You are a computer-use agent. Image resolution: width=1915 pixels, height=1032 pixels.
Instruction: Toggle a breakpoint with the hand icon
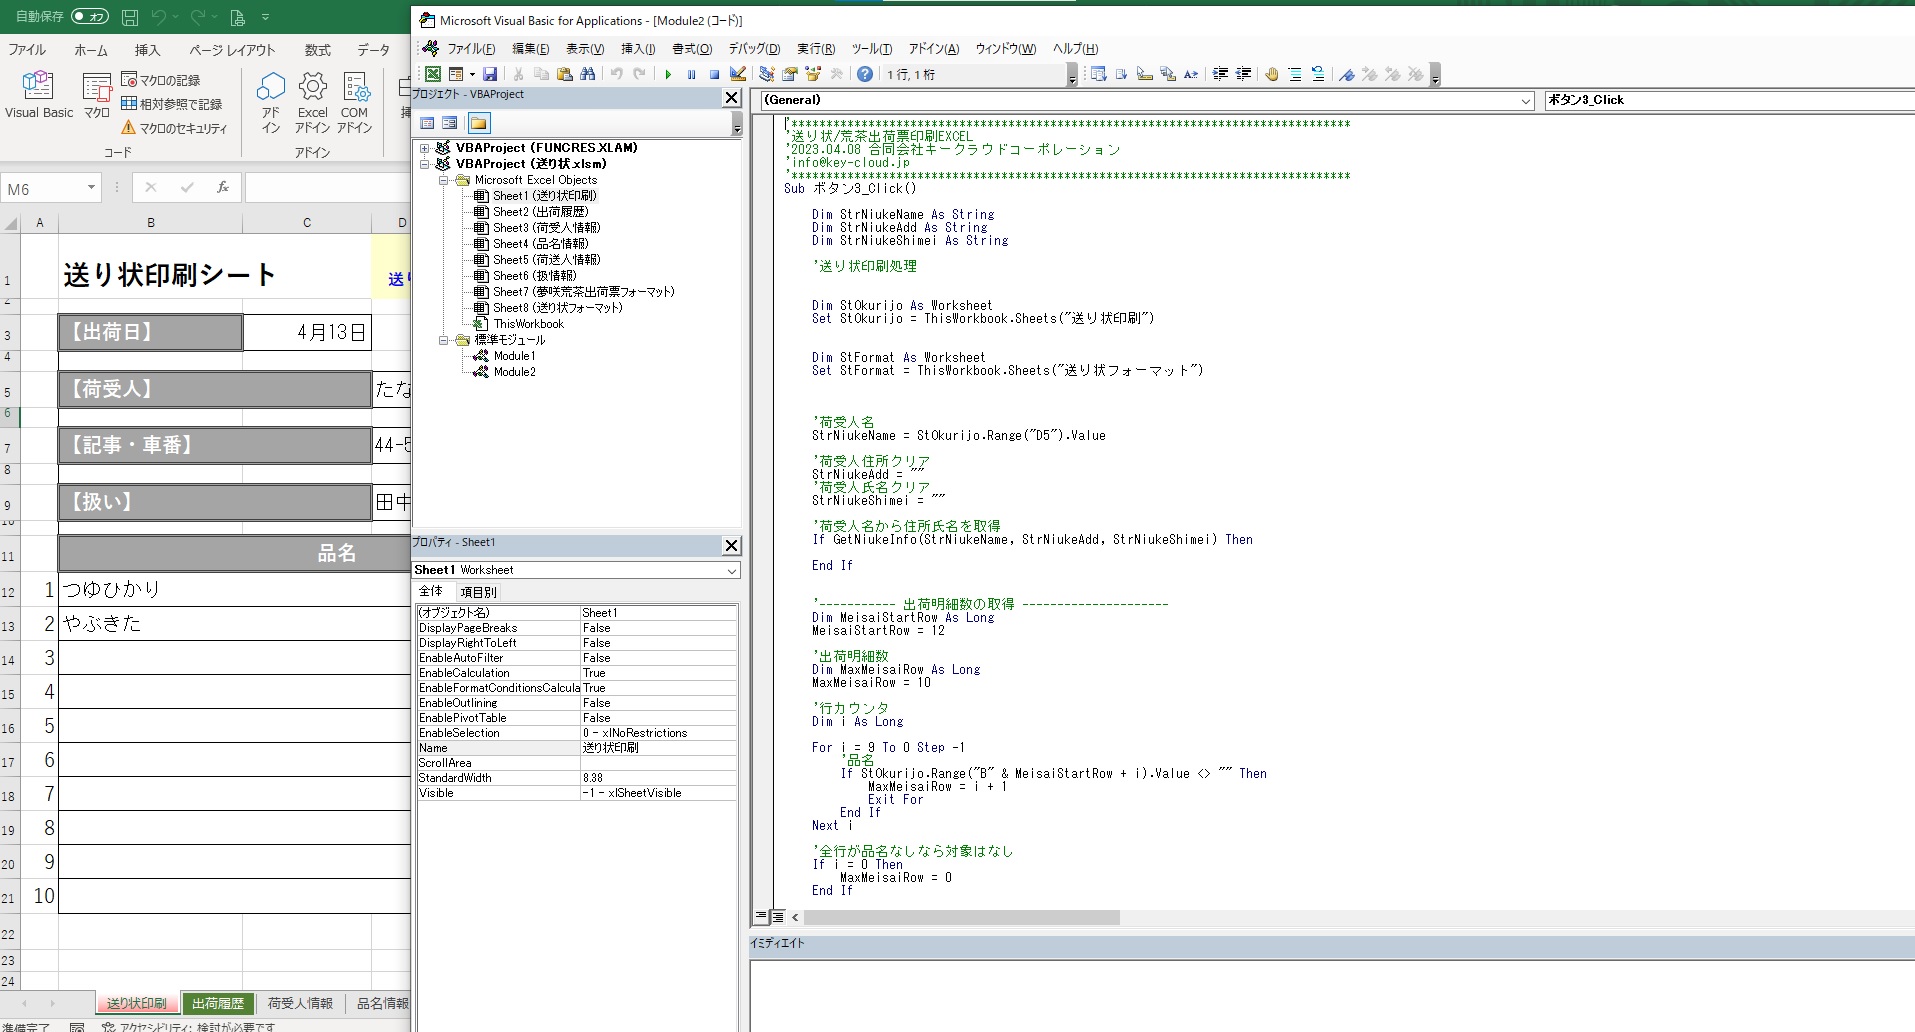[1271, 73]
